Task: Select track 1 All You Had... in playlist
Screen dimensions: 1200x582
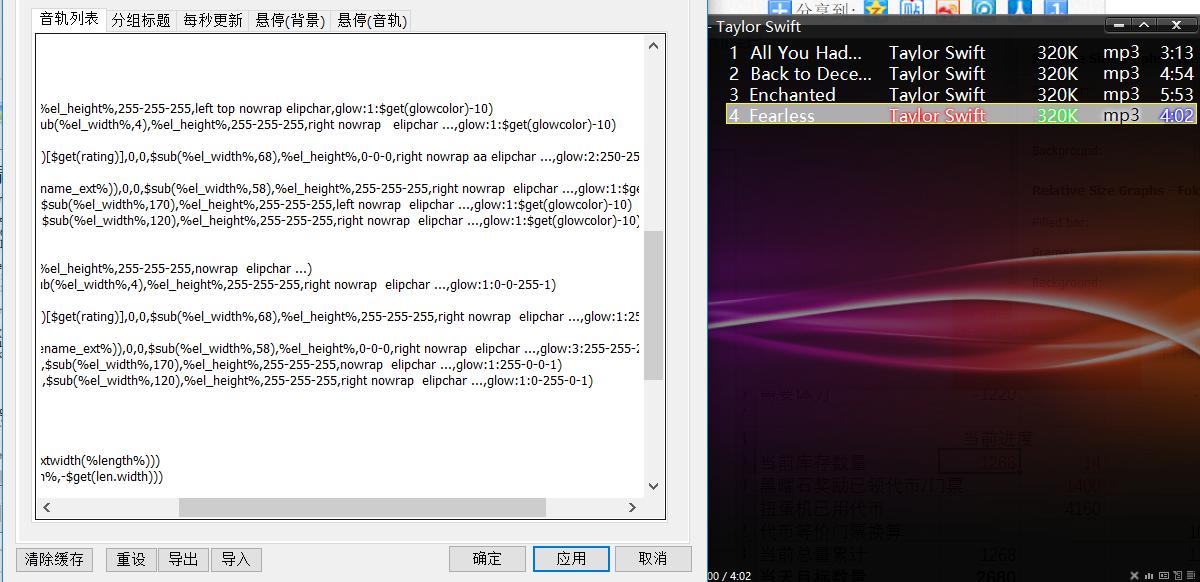Action: (961, 53)
